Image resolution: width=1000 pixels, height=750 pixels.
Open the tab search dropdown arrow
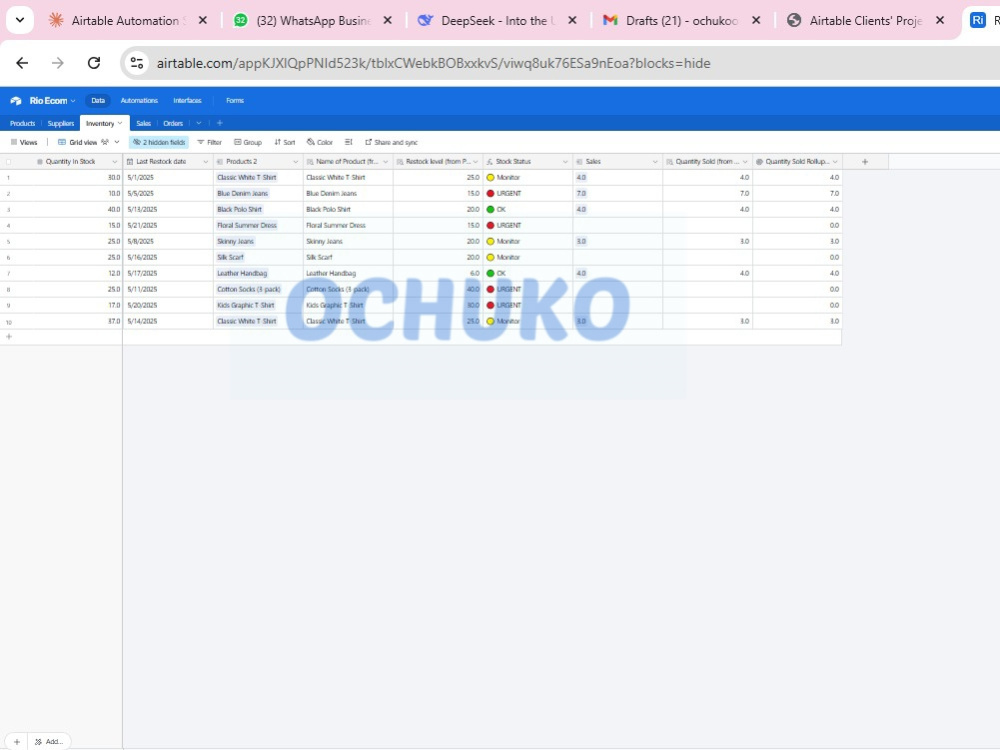(x=20, y=20)
